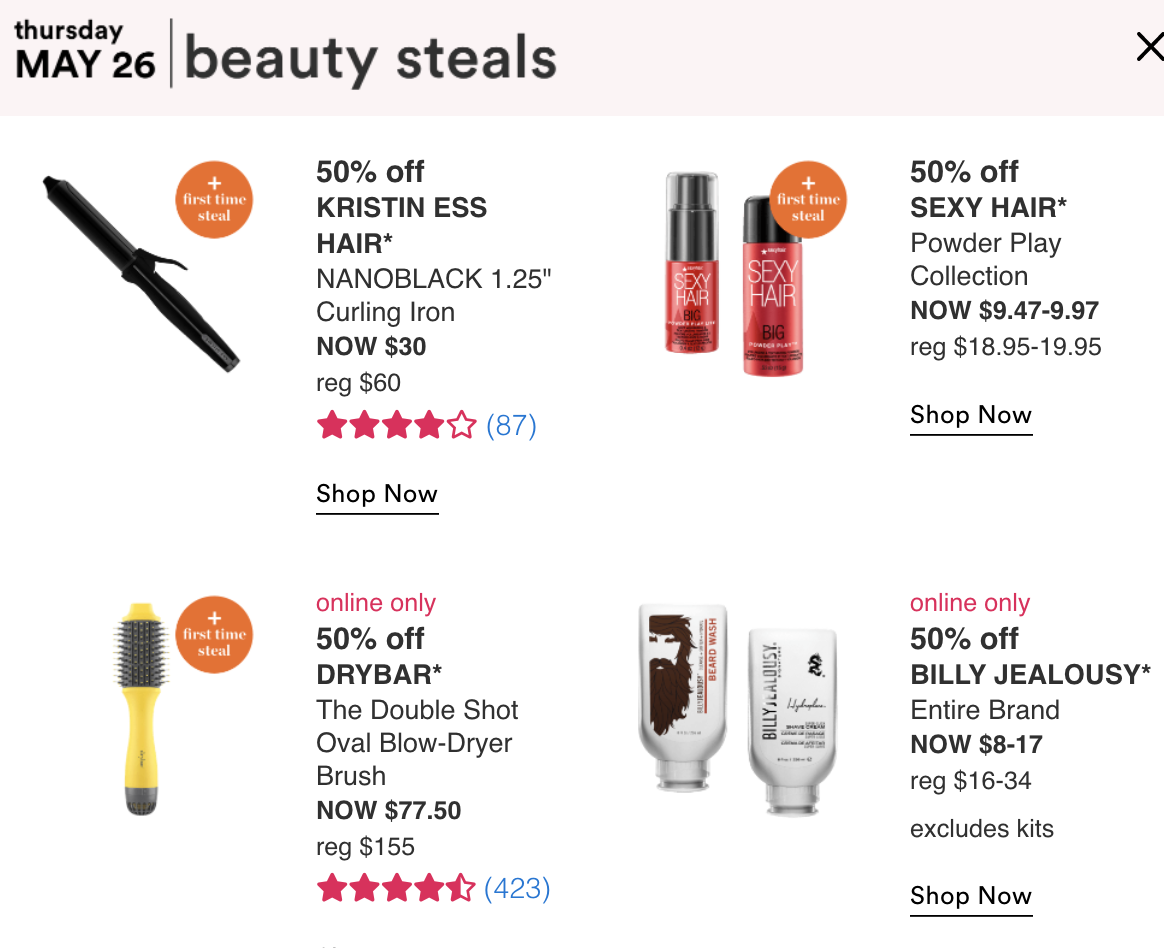
Task: Shop Now for Billy Jealousy brand
Action: pyautogui.click(x=971, y=896)
